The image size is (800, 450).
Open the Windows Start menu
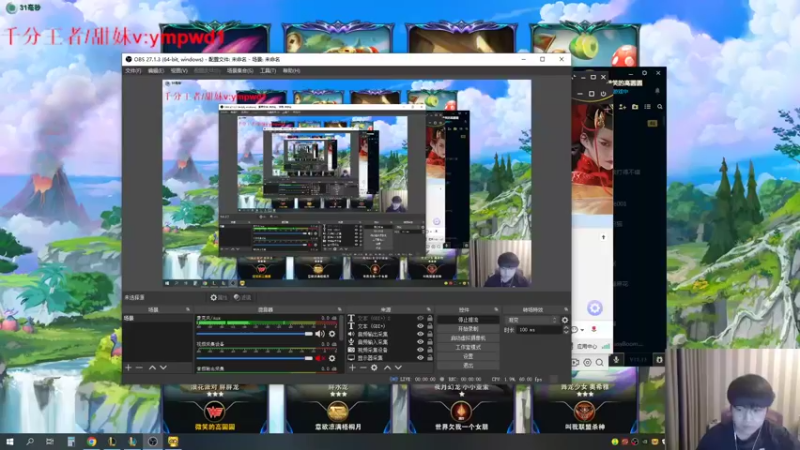(x=9, y=442)
